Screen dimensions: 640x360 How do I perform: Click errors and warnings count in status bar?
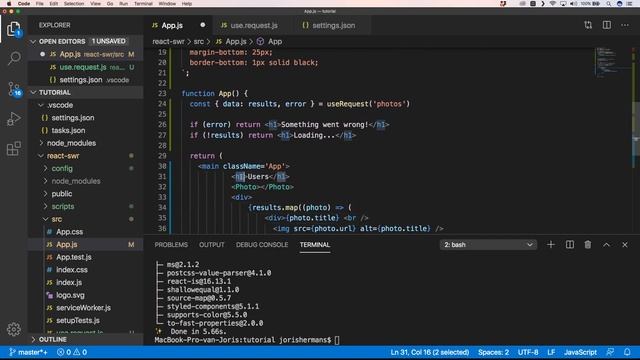pos(72,352)
